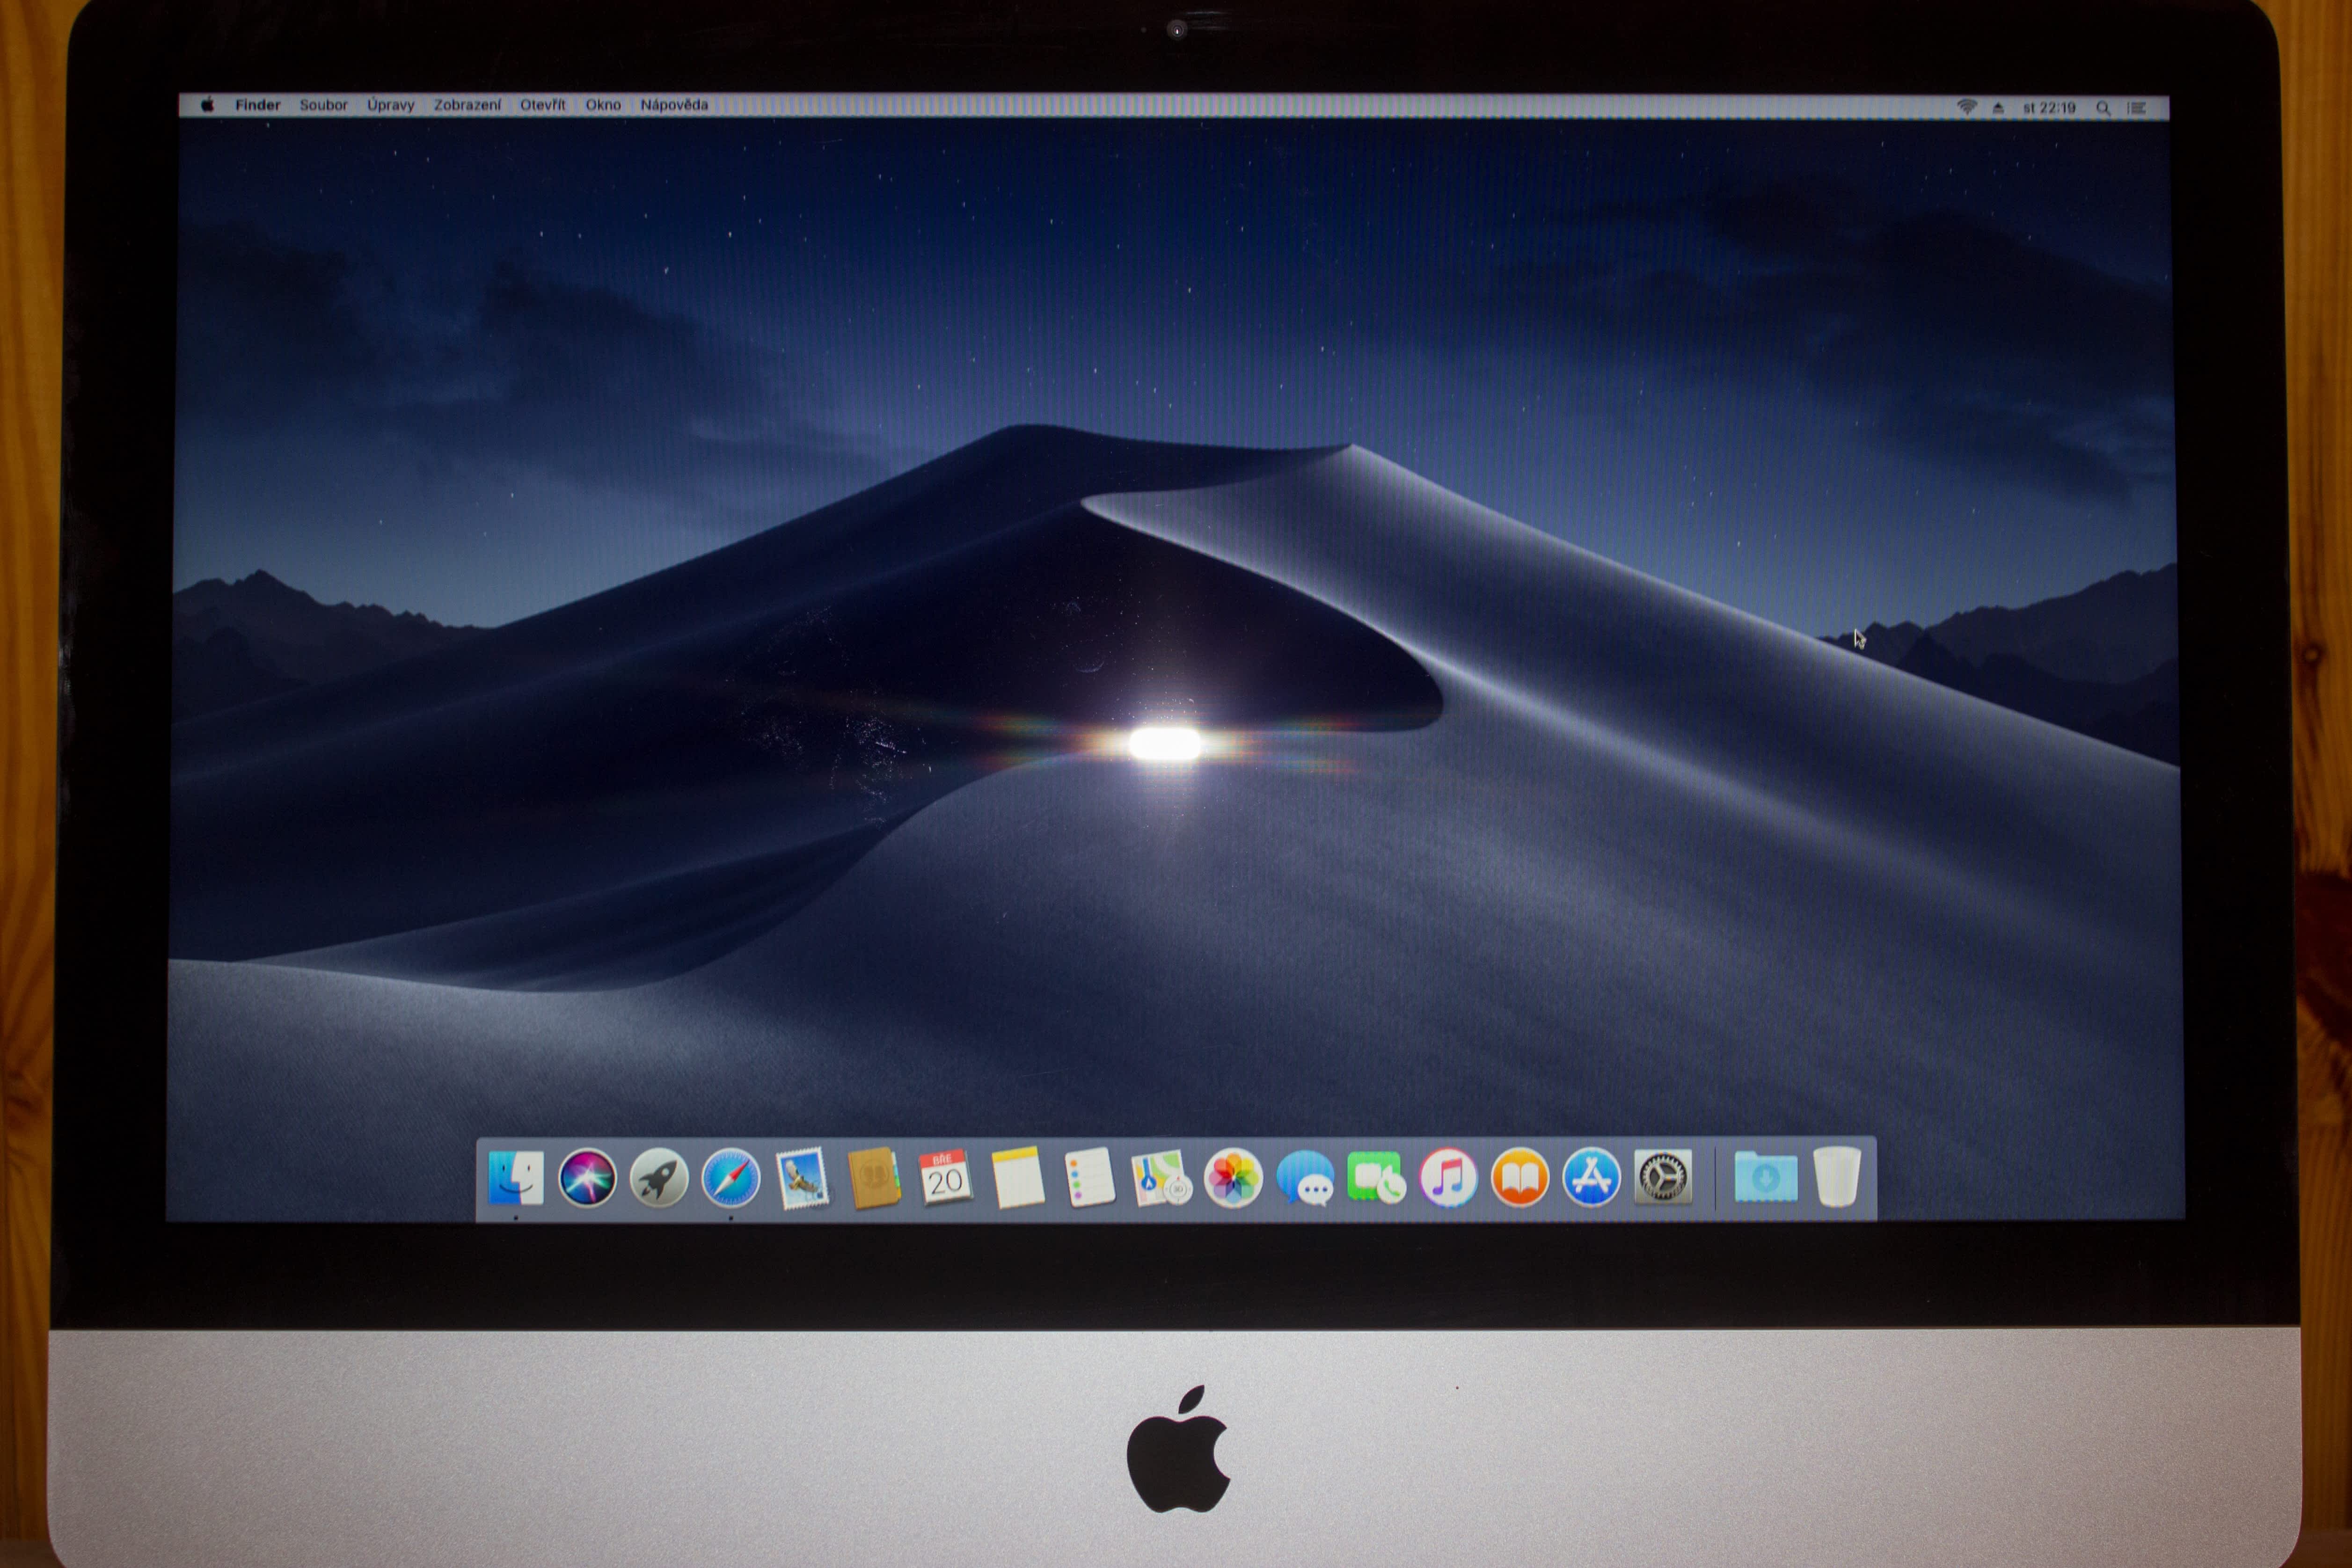Show Notification Center list icon

point(2137,108)
